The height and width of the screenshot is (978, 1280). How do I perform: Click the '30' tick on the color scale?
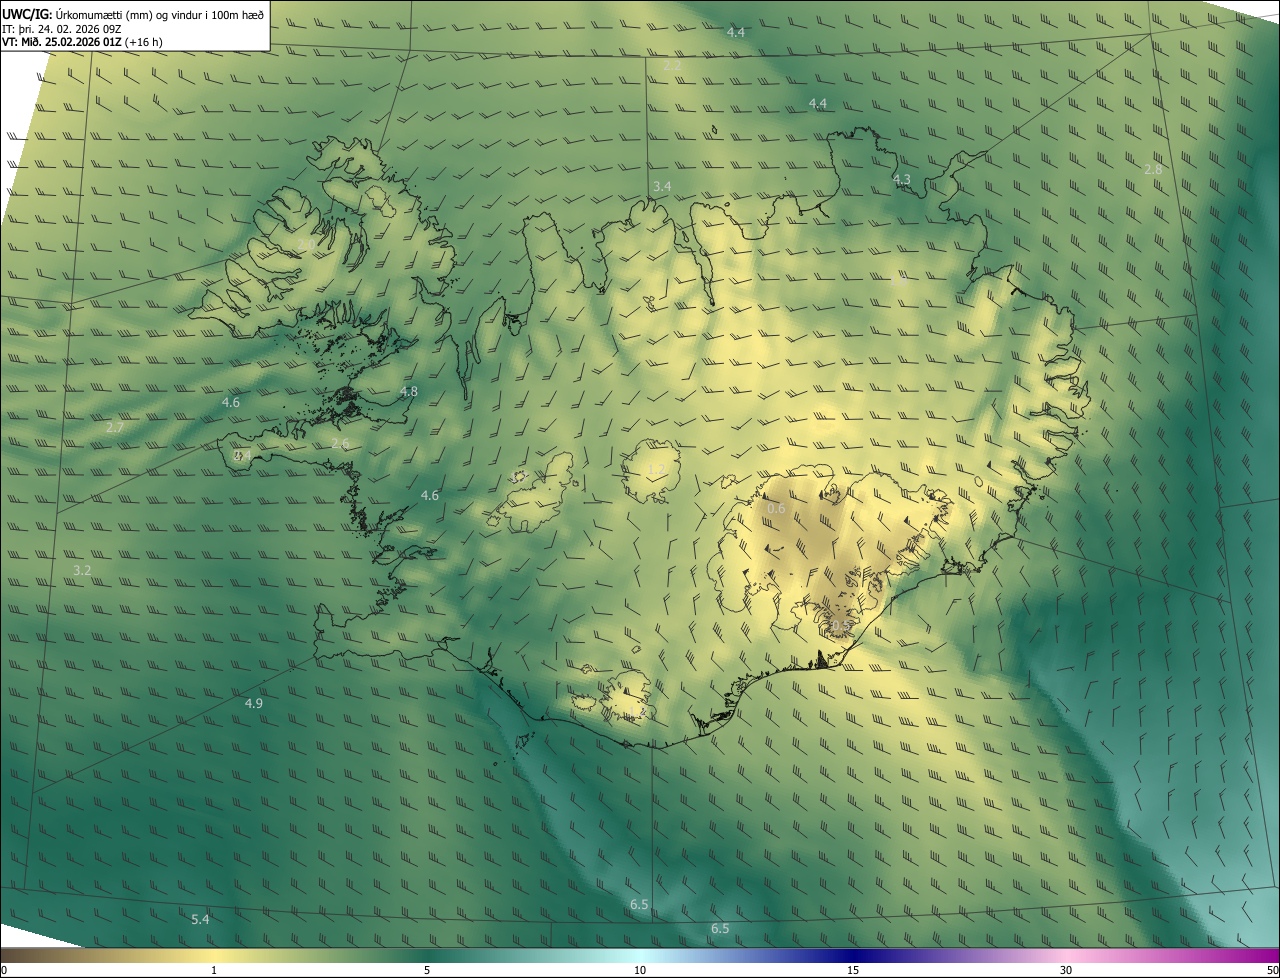pos(1066,971)
